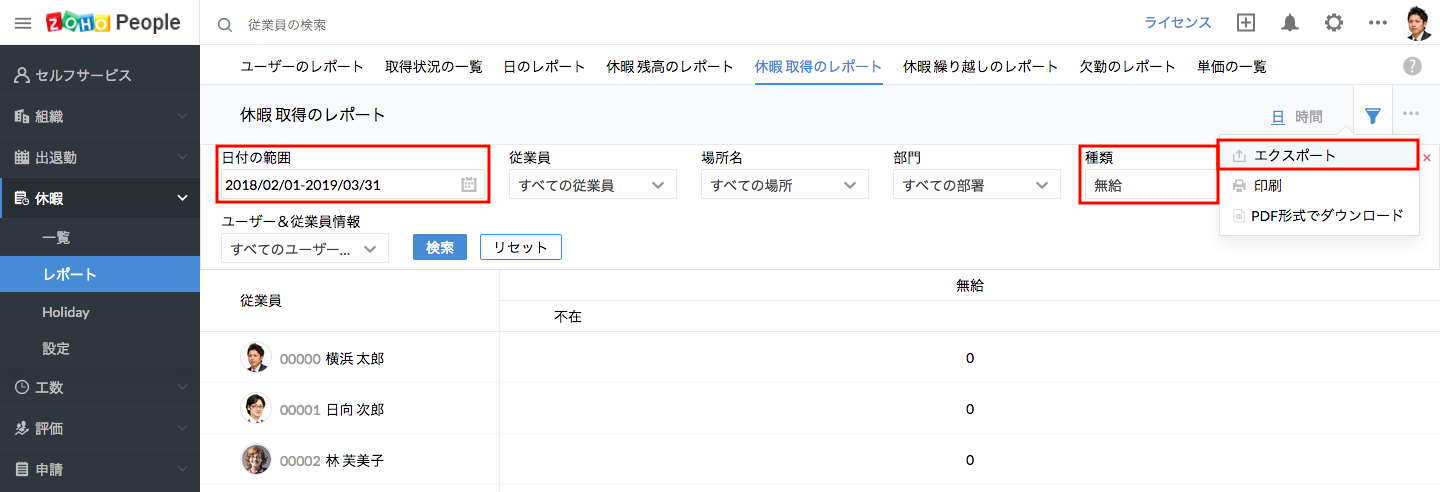This screenshot has height=492, width=1440.
Task: Click the notification bell icon
Action: (1290, 23)
